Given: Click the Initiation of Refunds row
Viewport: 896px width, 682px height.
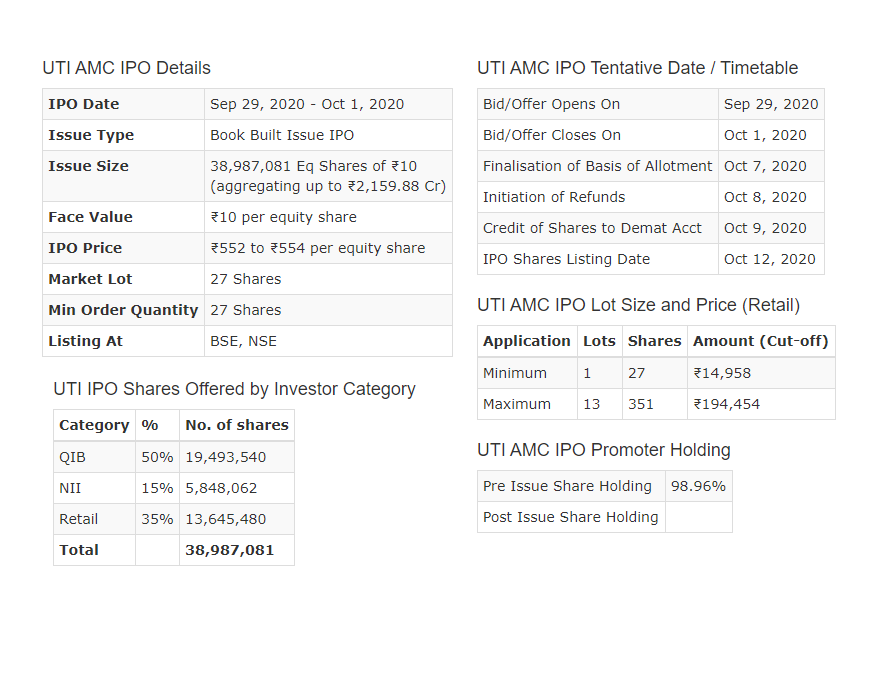Looking at the screenshot, I should (x=554, y=197).
